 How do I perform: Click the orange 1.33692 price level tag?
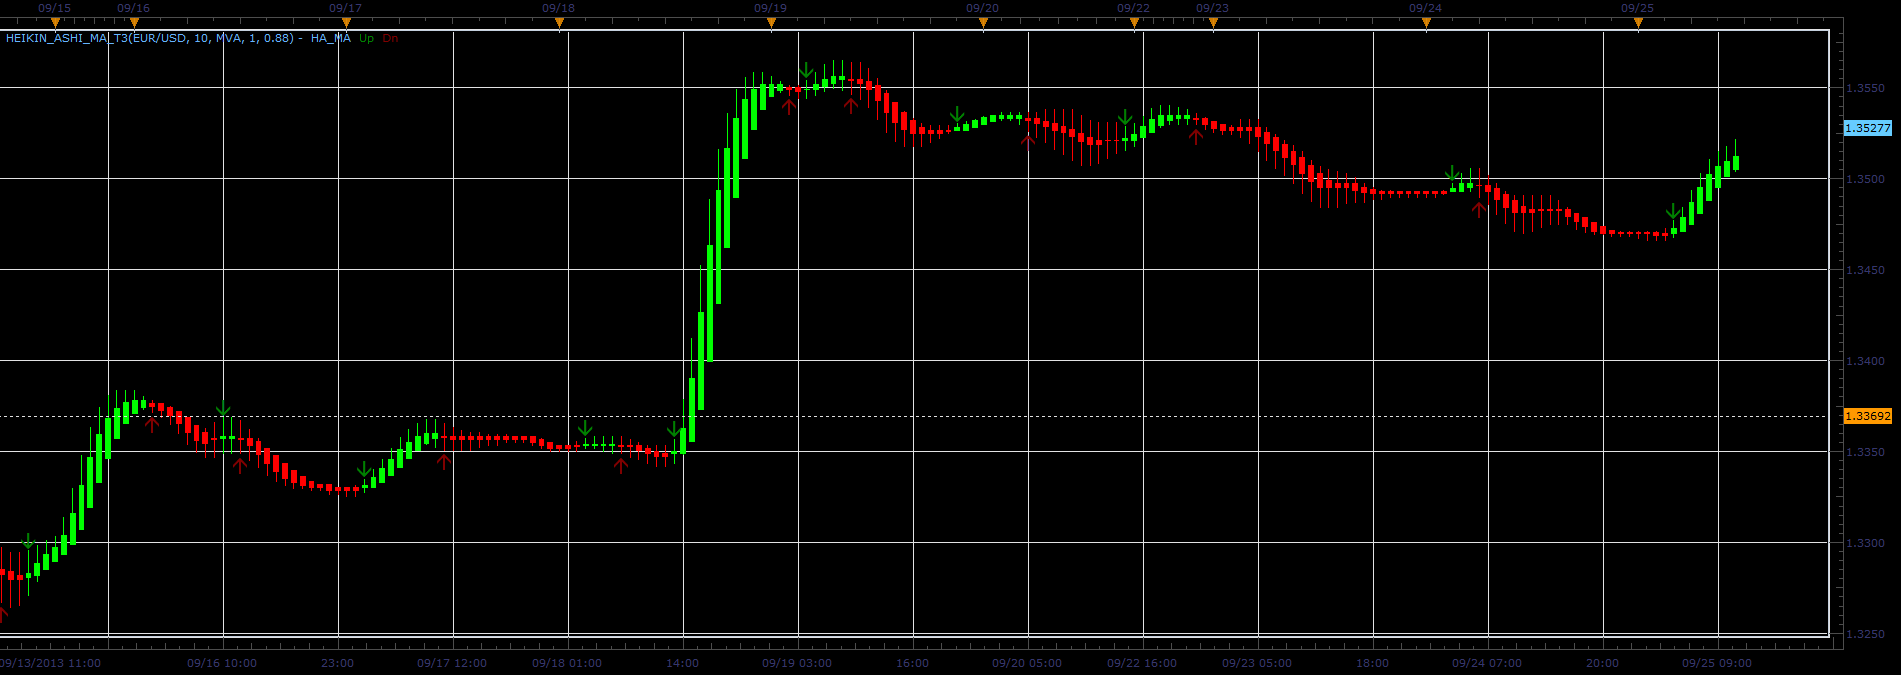click(1867, 416)
